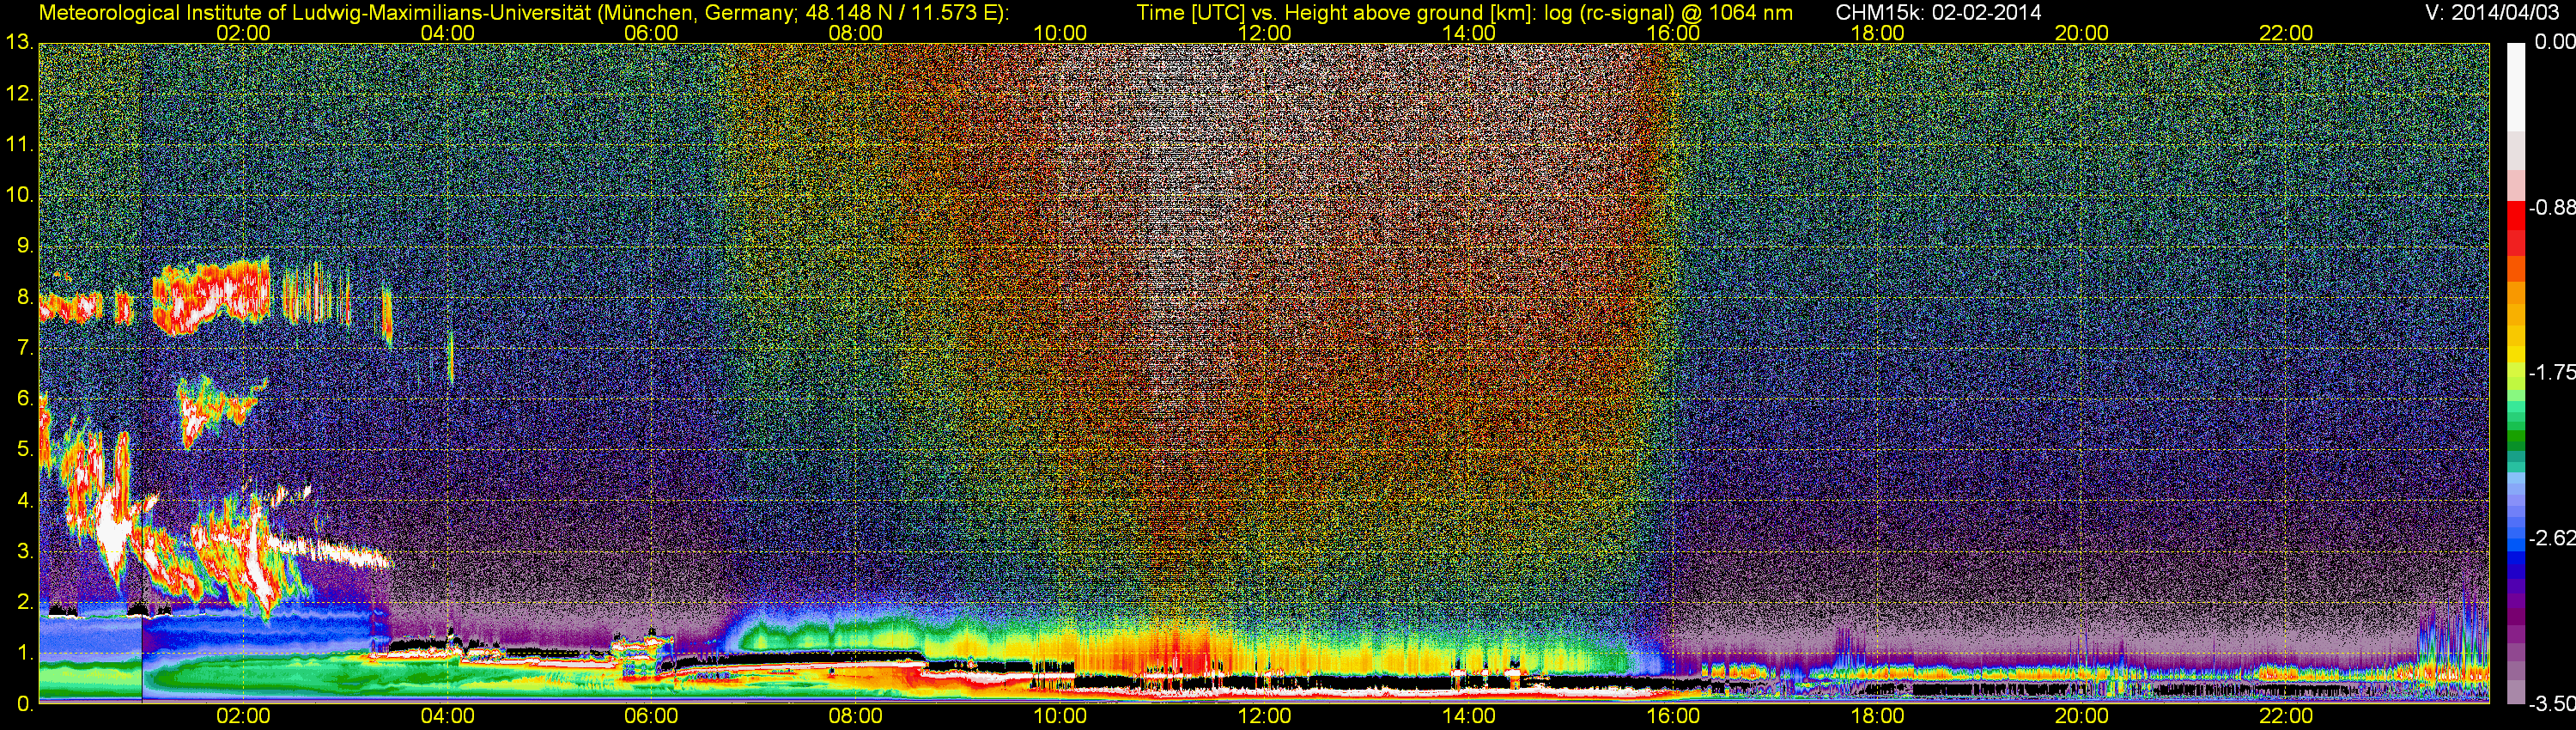
Task: Click the 7. km height axis label
Action: (25, 348)
